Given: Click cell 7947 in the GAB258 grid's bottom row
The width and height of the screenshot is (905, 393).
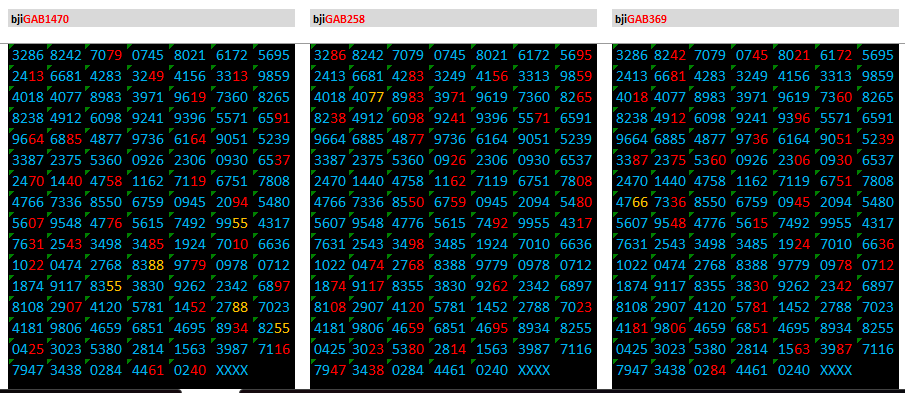Looking at the screenshot, I should point(330,370).
